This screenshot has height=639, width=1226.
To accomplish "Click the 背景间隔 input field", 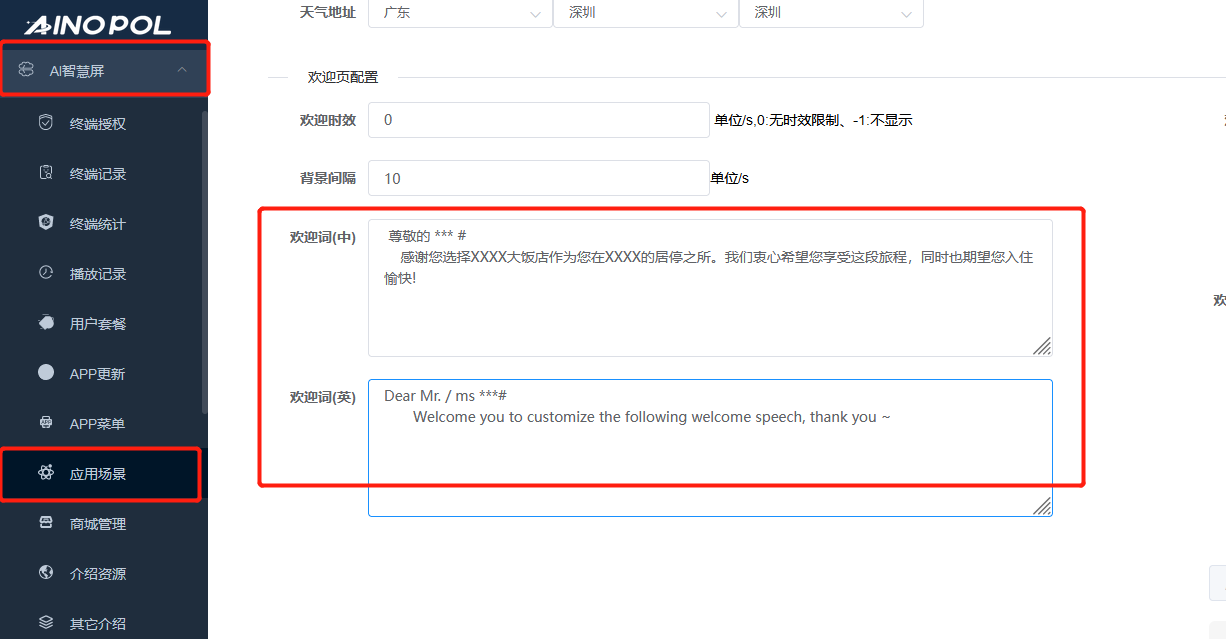I will tap(538, 178).
